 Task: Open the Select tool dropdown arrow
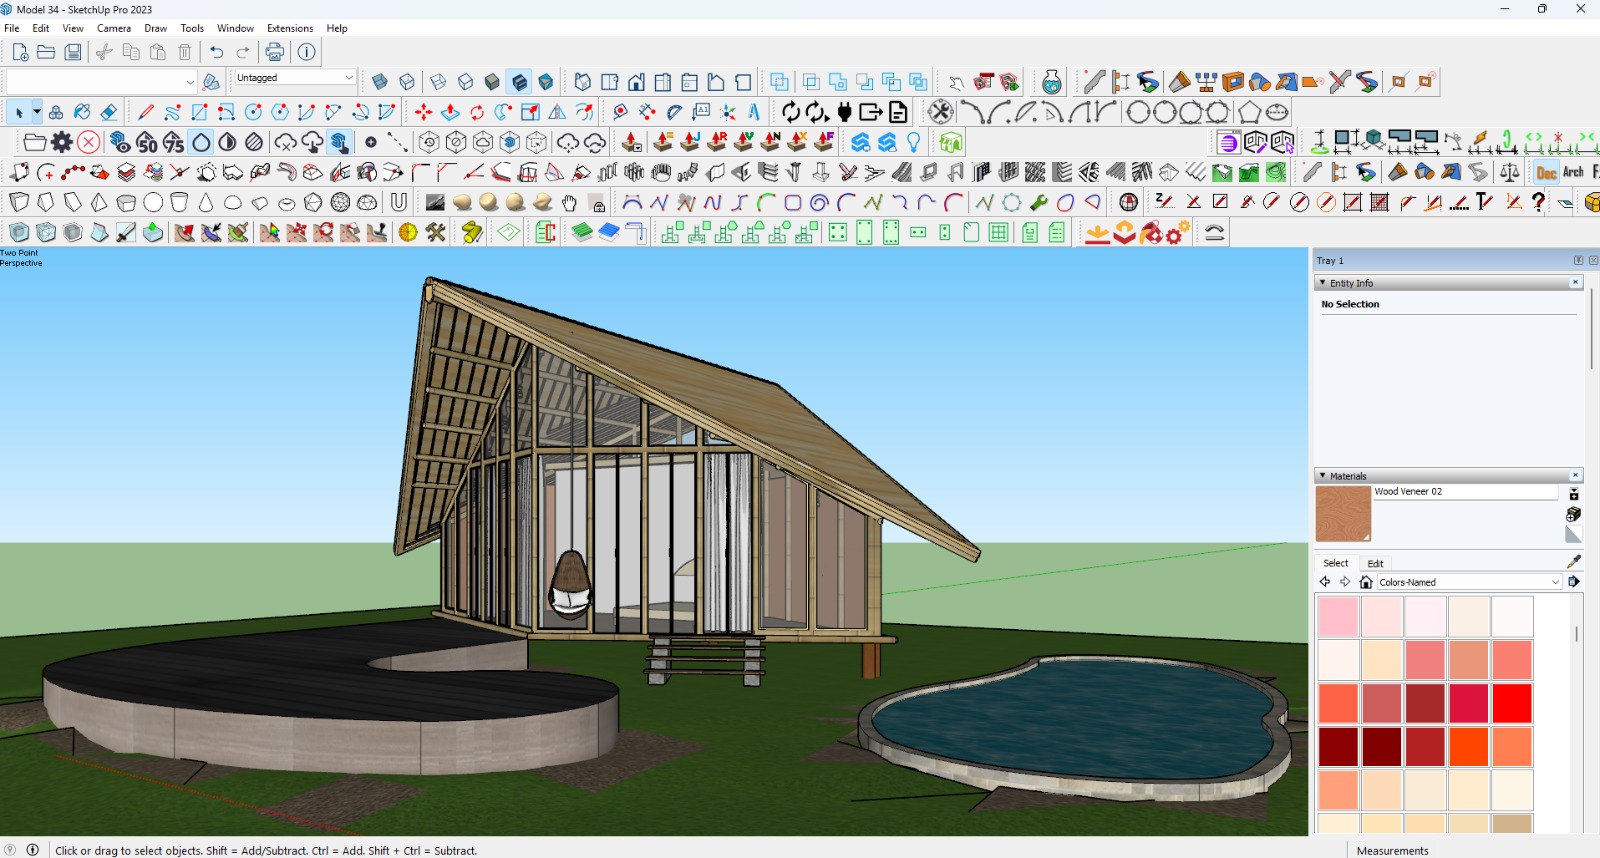tap(37, 112)
